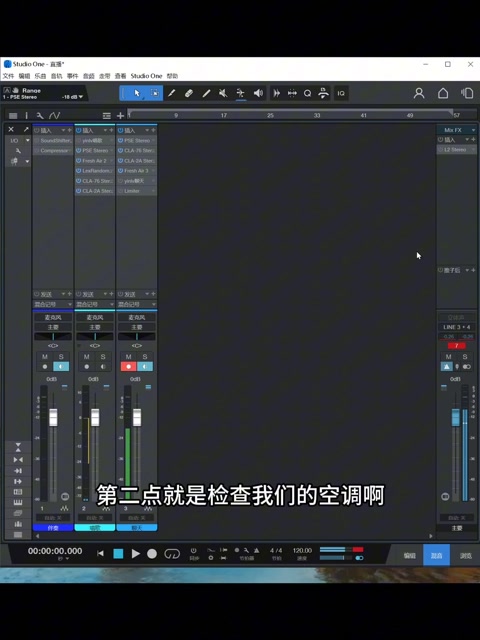Add a track with the plus button

point(120,116)
